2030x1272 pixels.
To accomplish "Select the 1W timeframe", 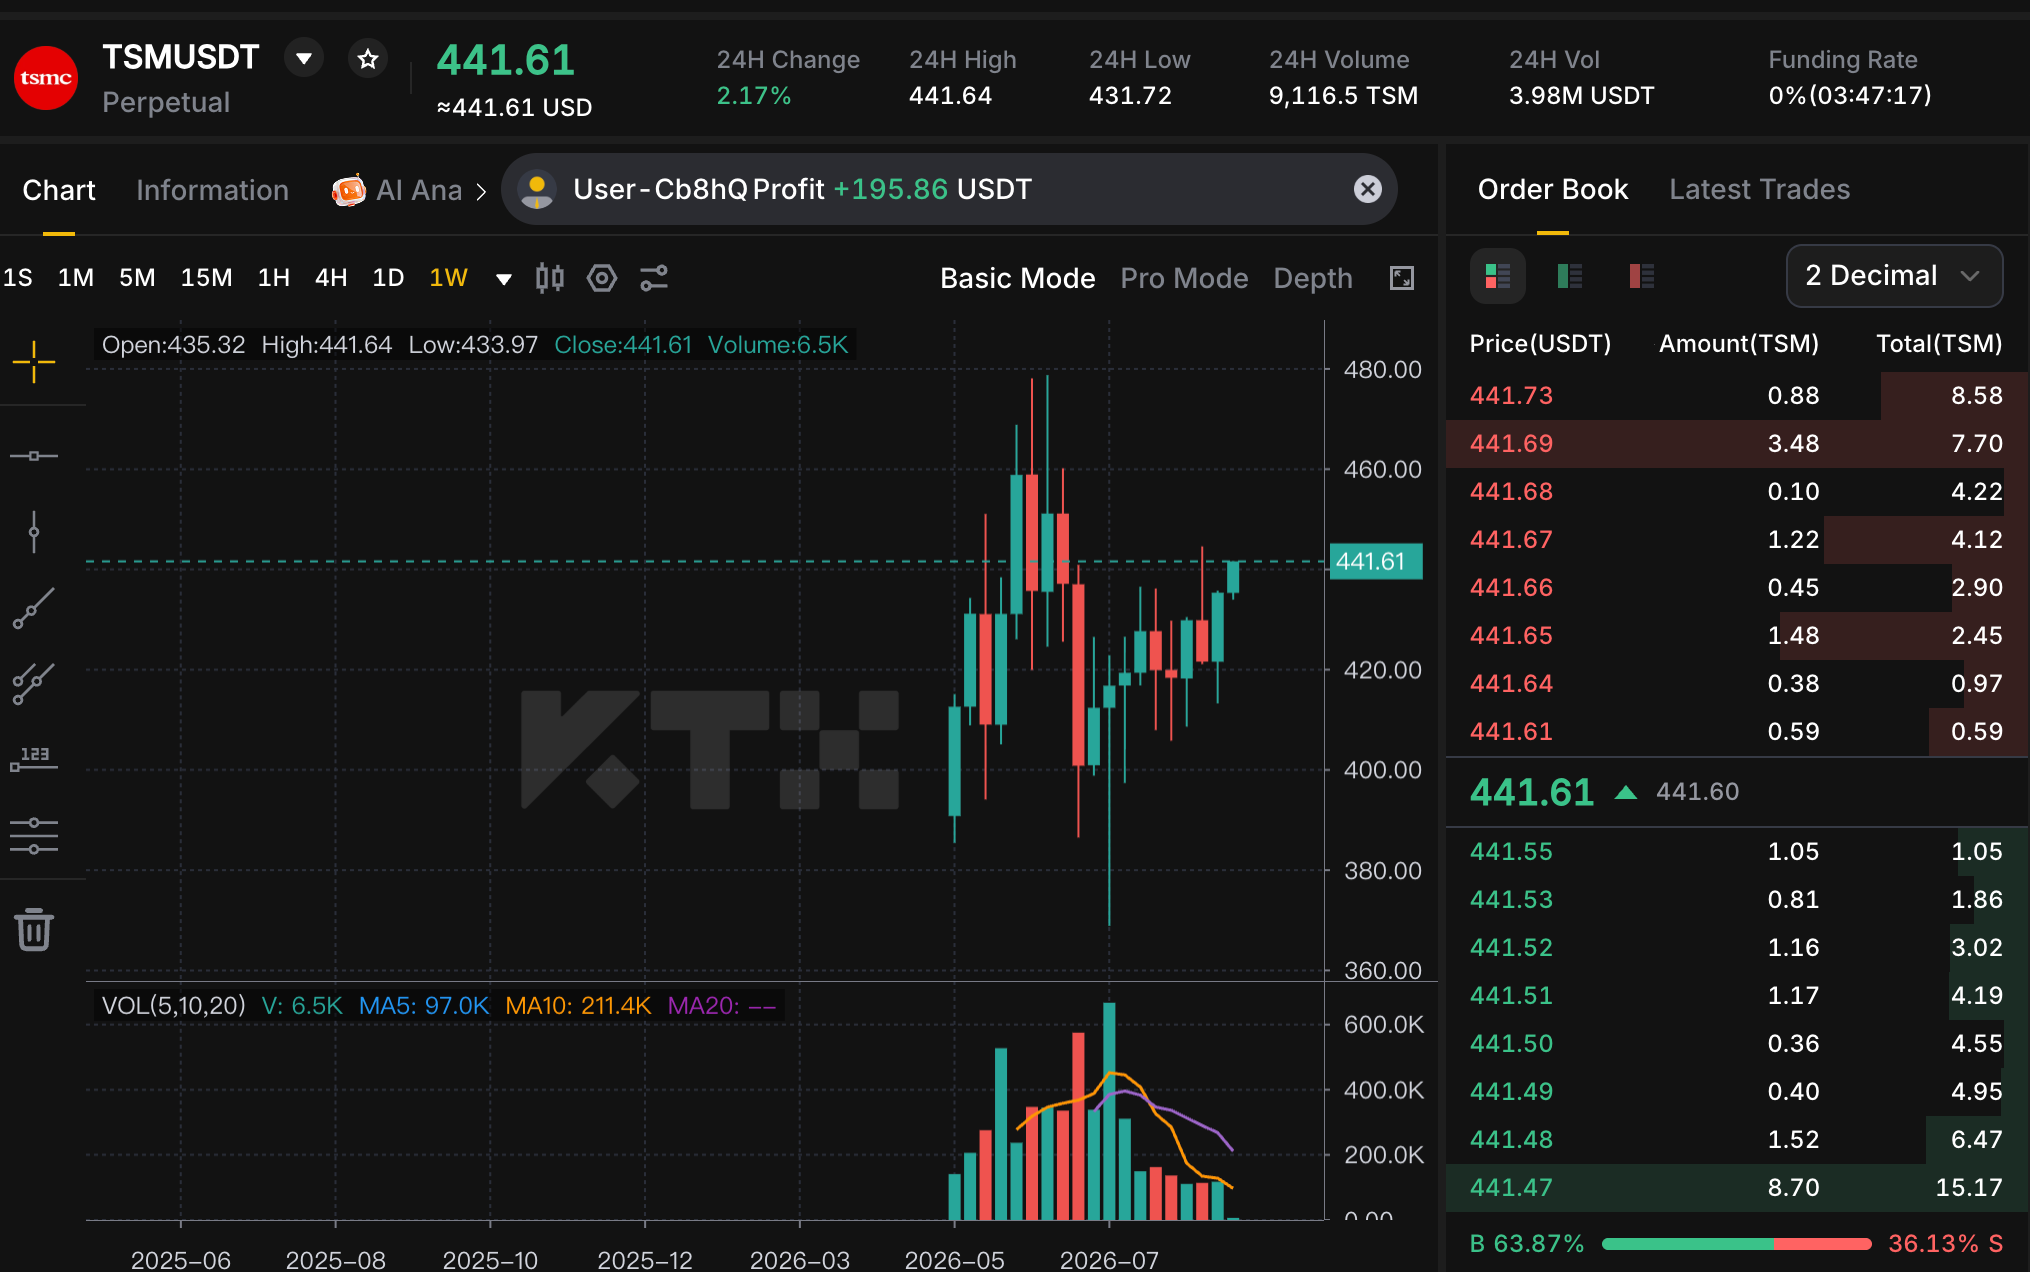I will (x=448, y=278).
